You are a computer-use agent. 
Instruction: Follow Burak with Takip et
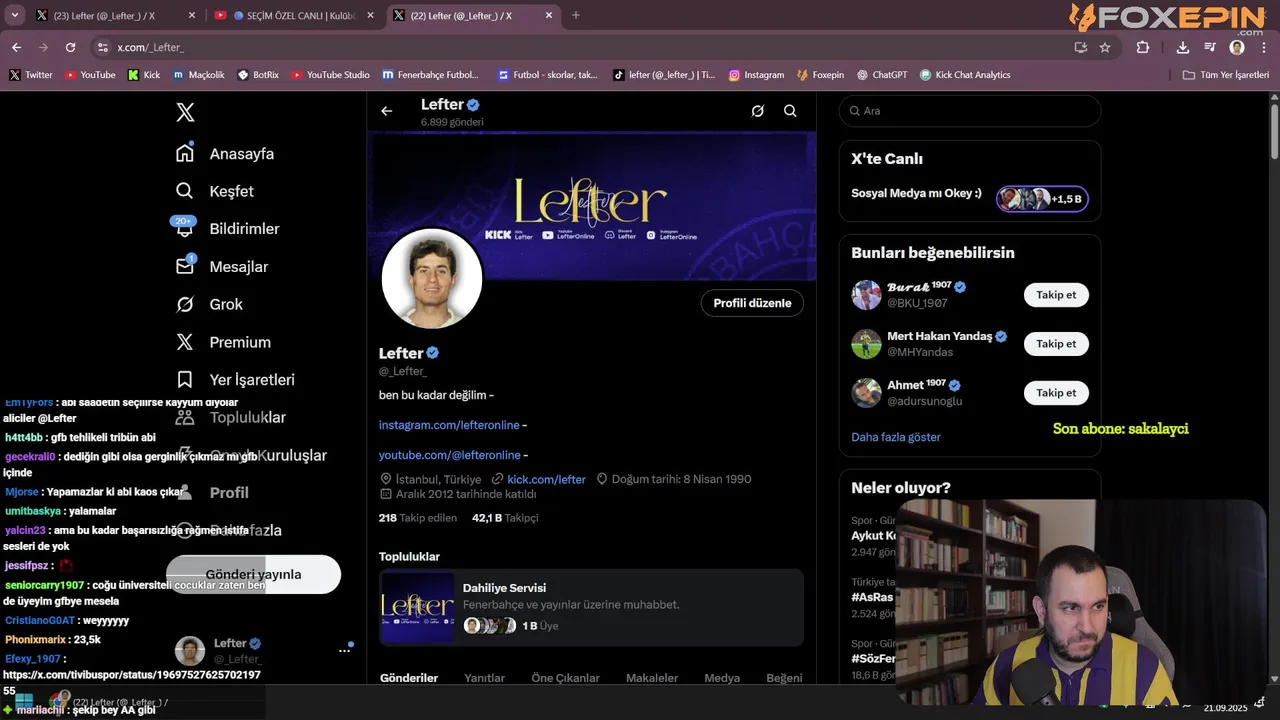click(x=1056, y=295)
